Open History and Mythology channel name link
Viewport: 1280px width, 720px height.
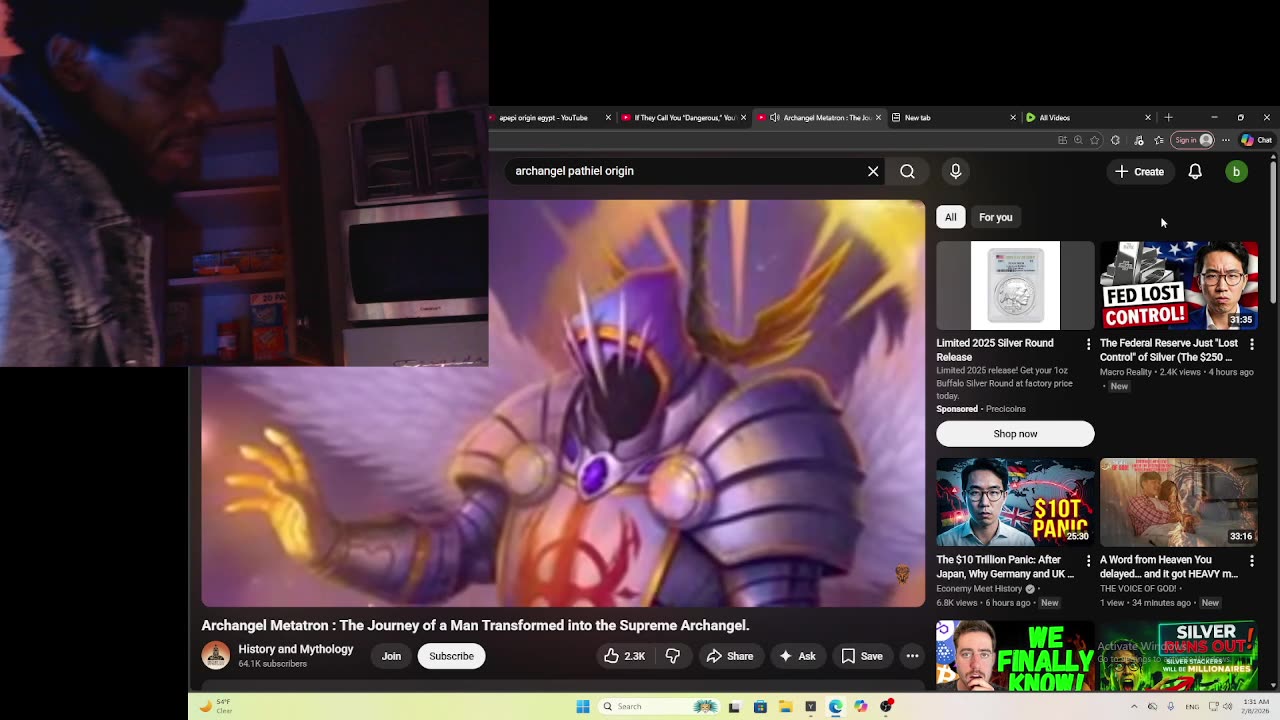point(296,649)
